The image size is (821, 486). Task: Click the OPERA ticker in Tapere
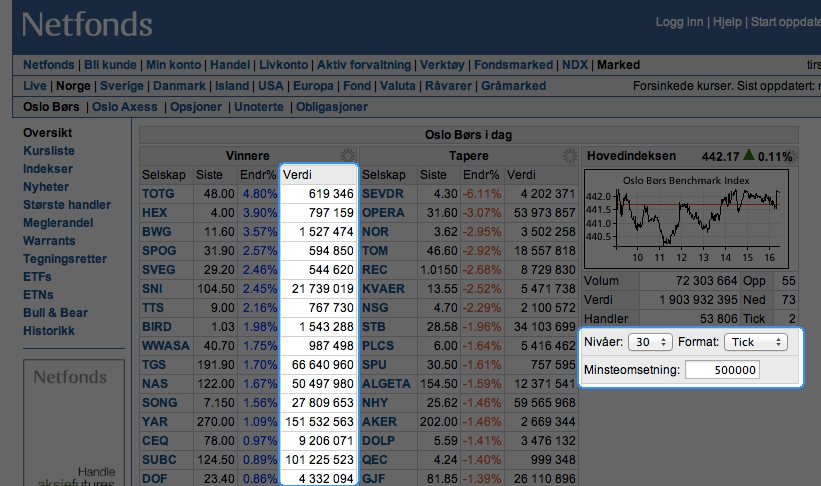[383, 213]
